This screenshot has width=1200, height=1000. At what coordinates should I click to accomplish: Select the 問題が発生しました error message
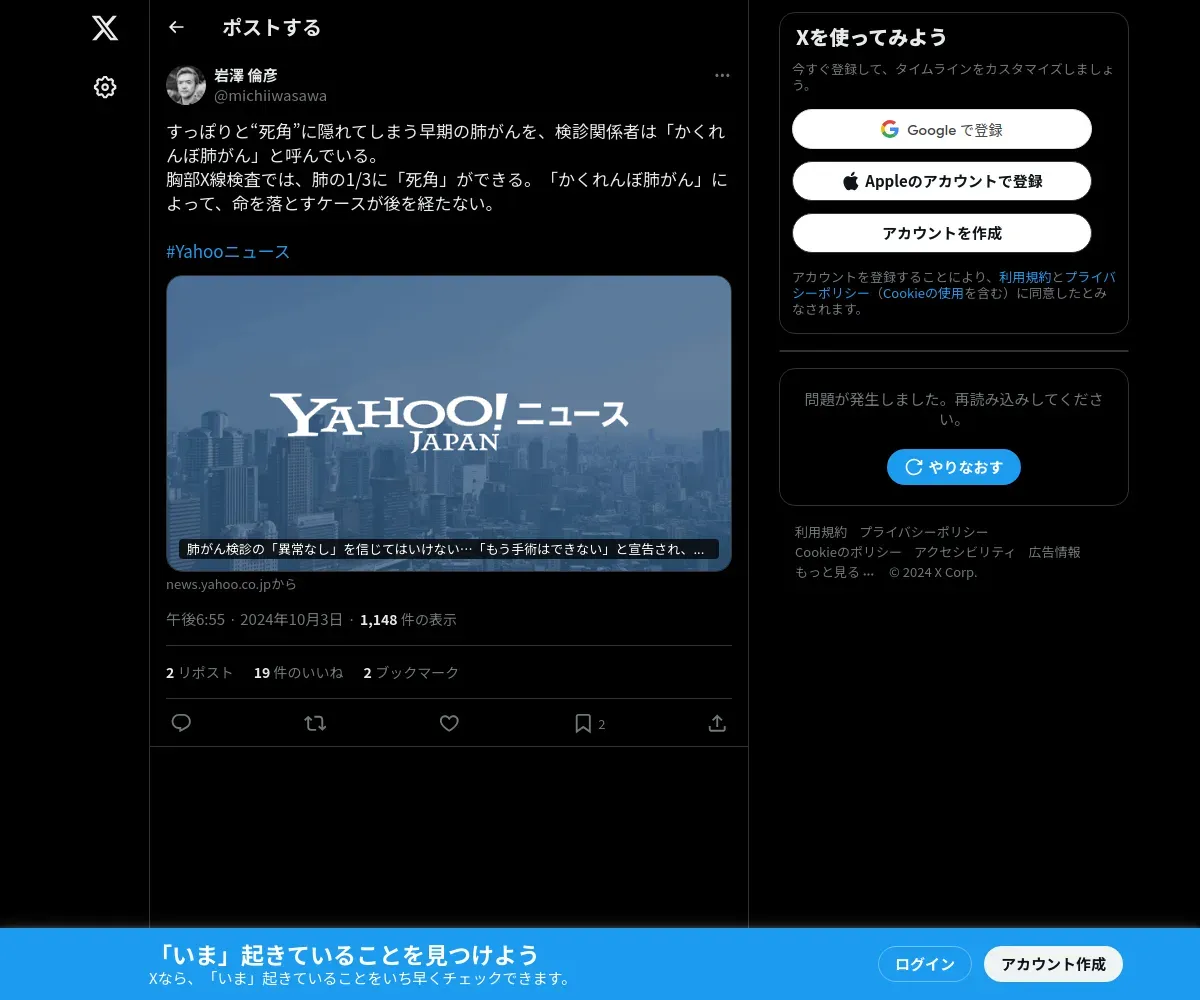coord(954,409)
